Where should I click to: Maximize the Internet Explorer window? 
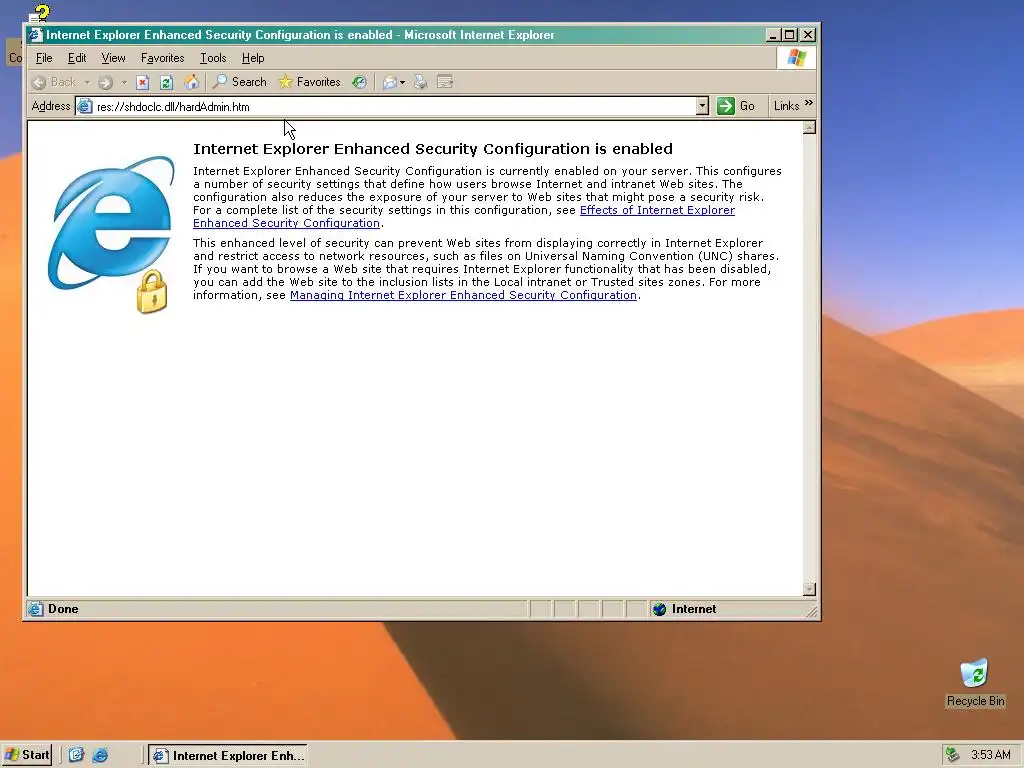(x=790, y=35)
